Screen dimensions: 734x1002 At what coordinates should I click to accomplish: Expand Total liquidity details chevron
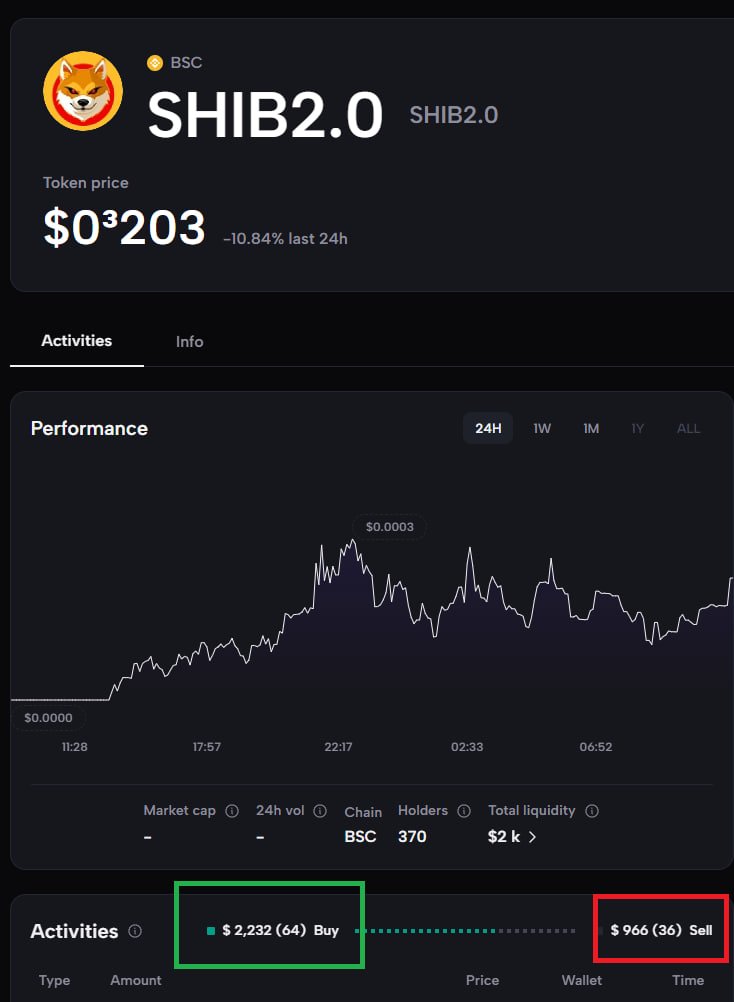532,837
